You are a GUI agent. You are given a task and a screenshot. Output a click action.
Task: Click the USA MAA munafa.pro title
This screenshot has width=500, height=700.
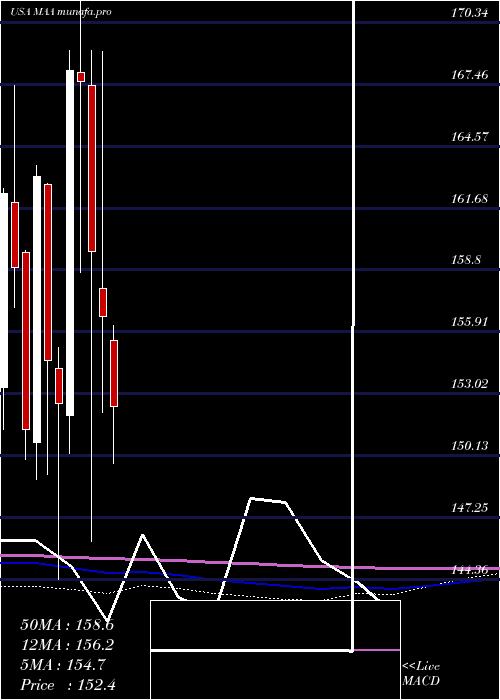coord(61,12)
